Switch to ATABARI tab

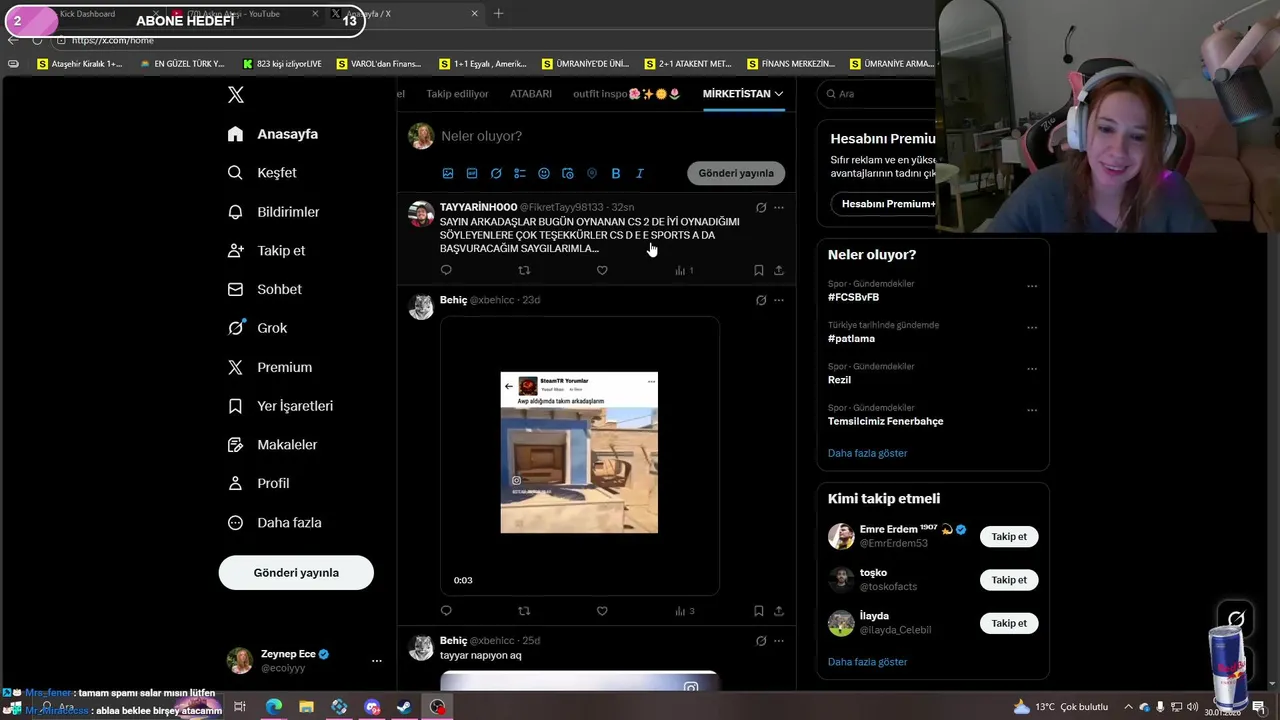click(531, 94)
